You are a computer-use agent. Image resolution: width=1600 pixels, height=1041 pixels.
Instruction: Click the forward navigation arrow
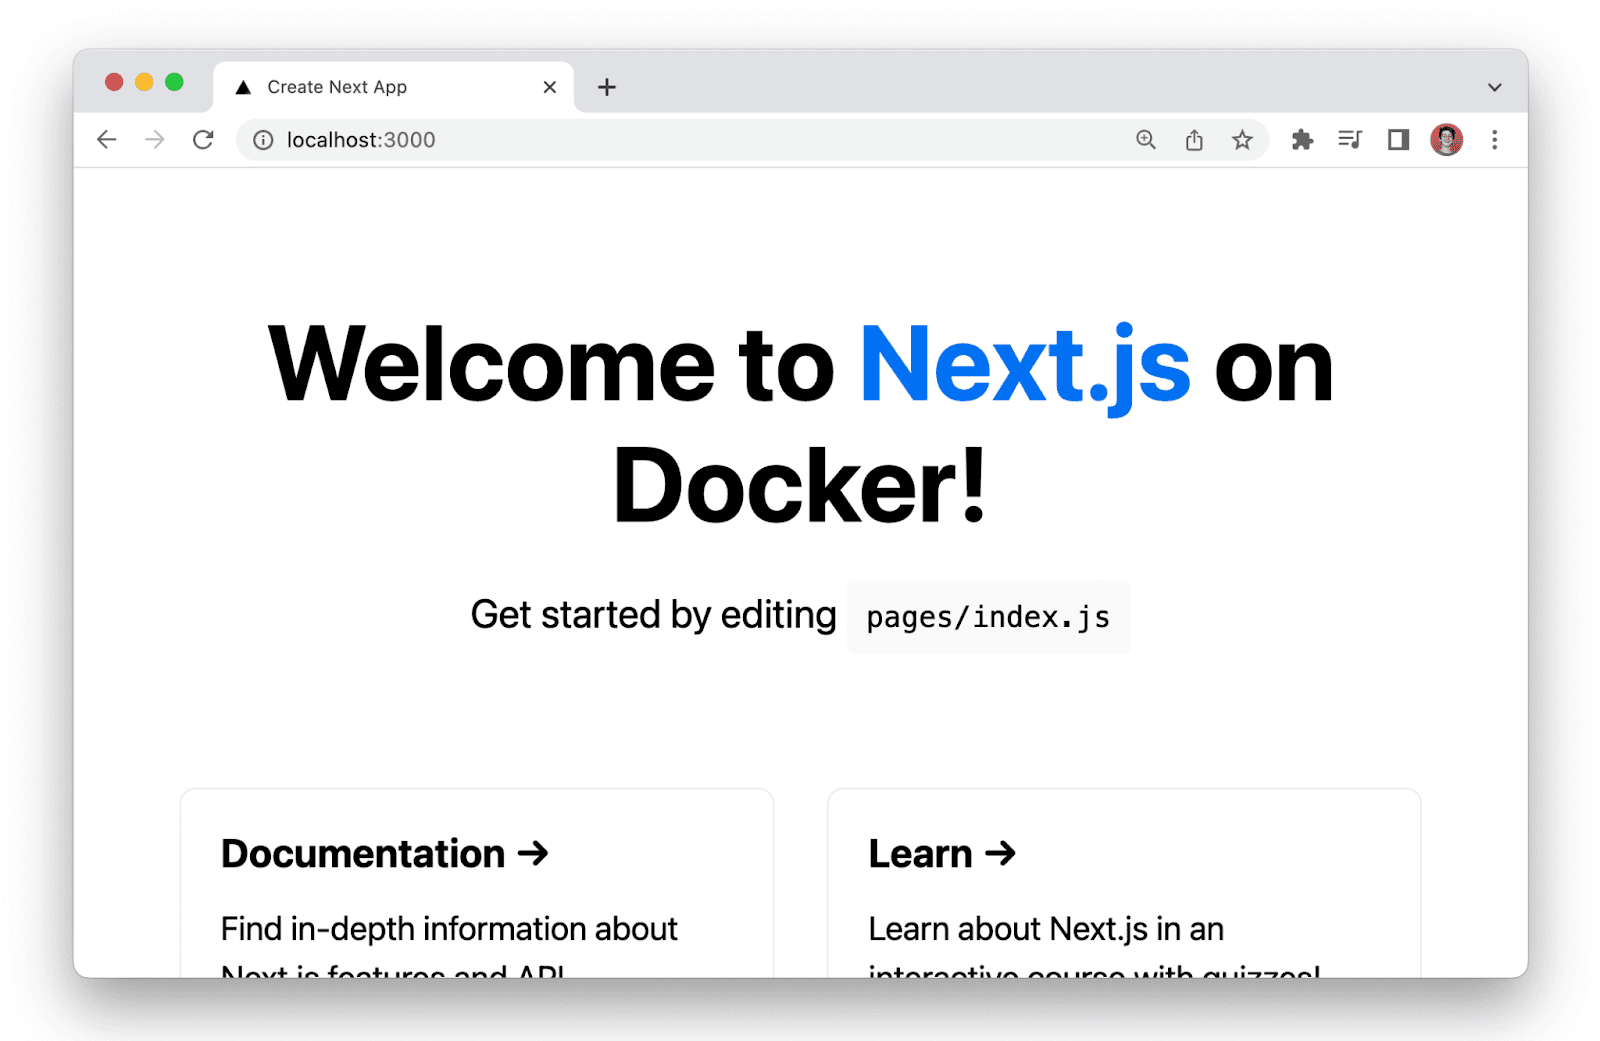coord(155,140)
